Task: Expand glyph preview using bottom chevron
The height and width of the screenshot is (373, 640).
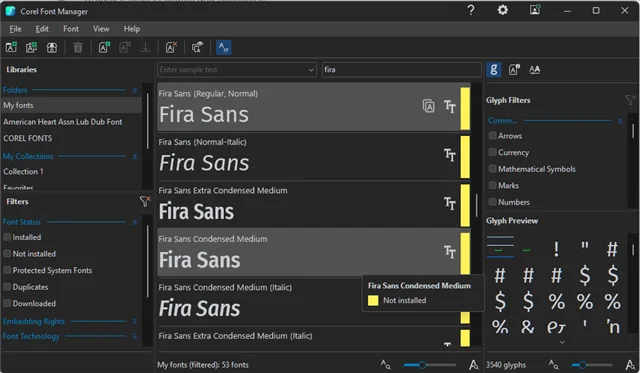Action: 562,342
